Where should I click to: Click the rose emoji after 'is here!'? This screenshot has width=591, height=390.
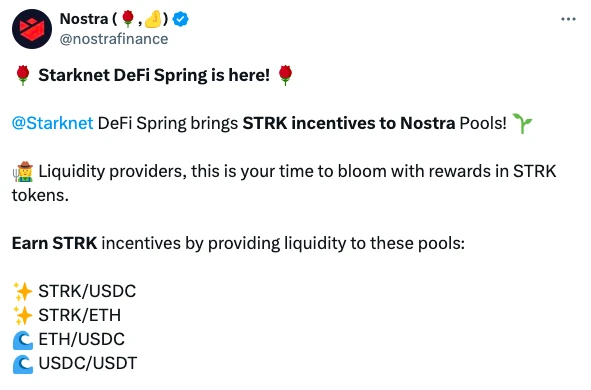pyautogui.click(x=285, y=75)
